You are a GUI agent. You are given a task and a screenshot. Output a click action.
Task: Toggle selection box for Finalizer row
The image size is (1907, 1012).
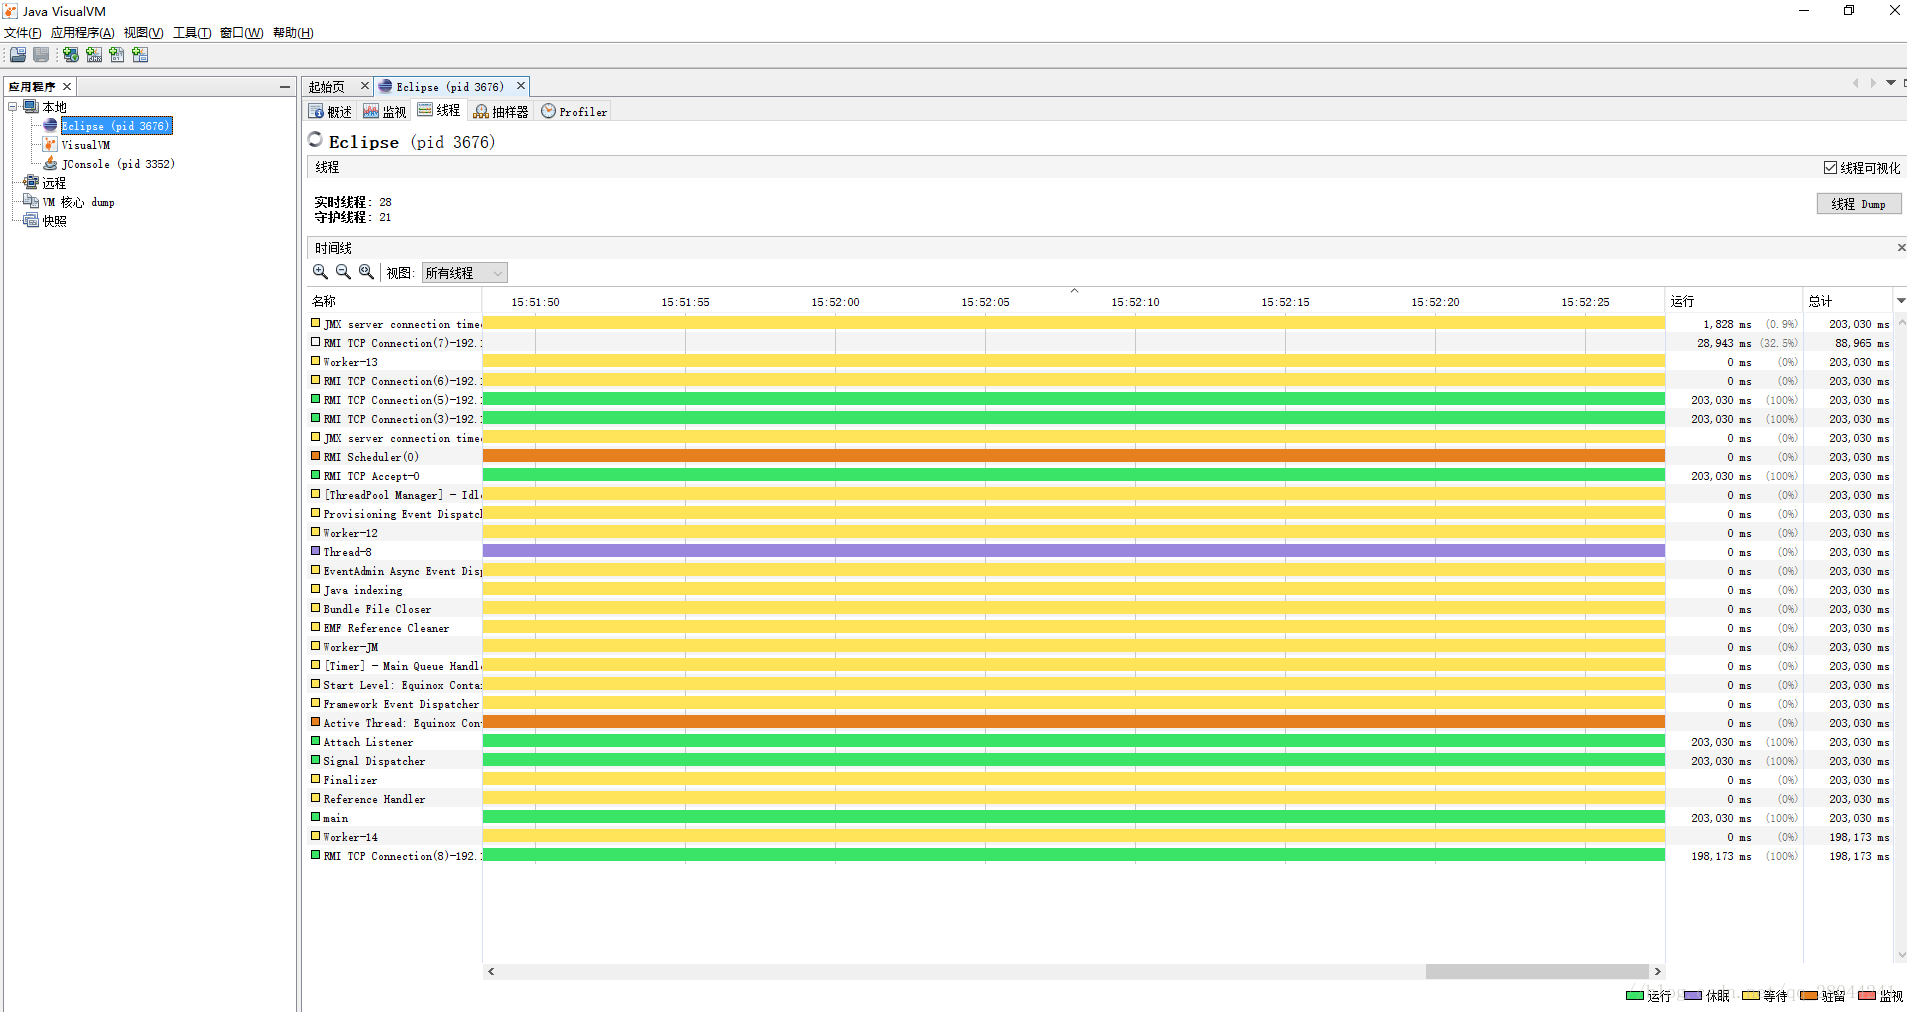pyautogui.click(x=316, y=779)
